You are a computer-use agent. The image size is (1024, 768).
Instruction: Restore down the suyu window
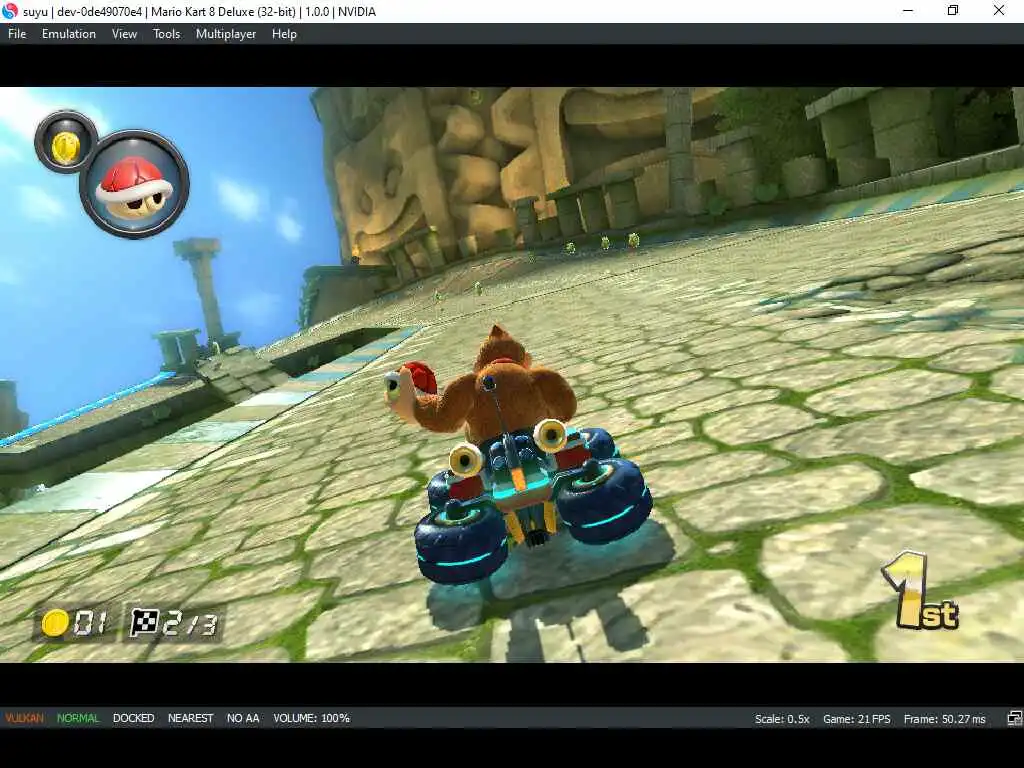coord(953,11)
